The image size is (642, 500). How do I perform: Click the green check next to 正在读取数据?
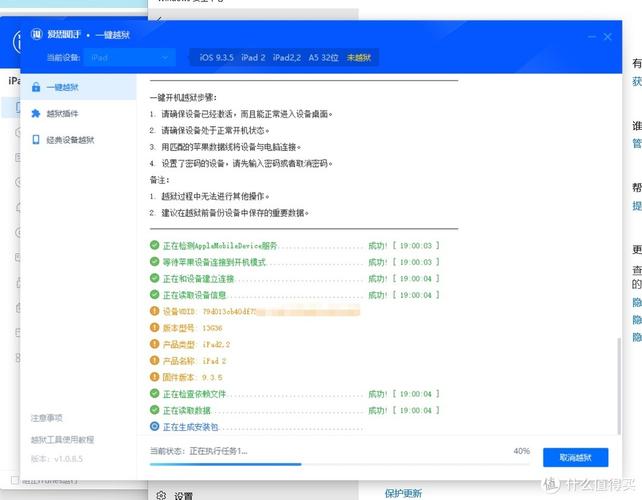(x=154, y=410)
